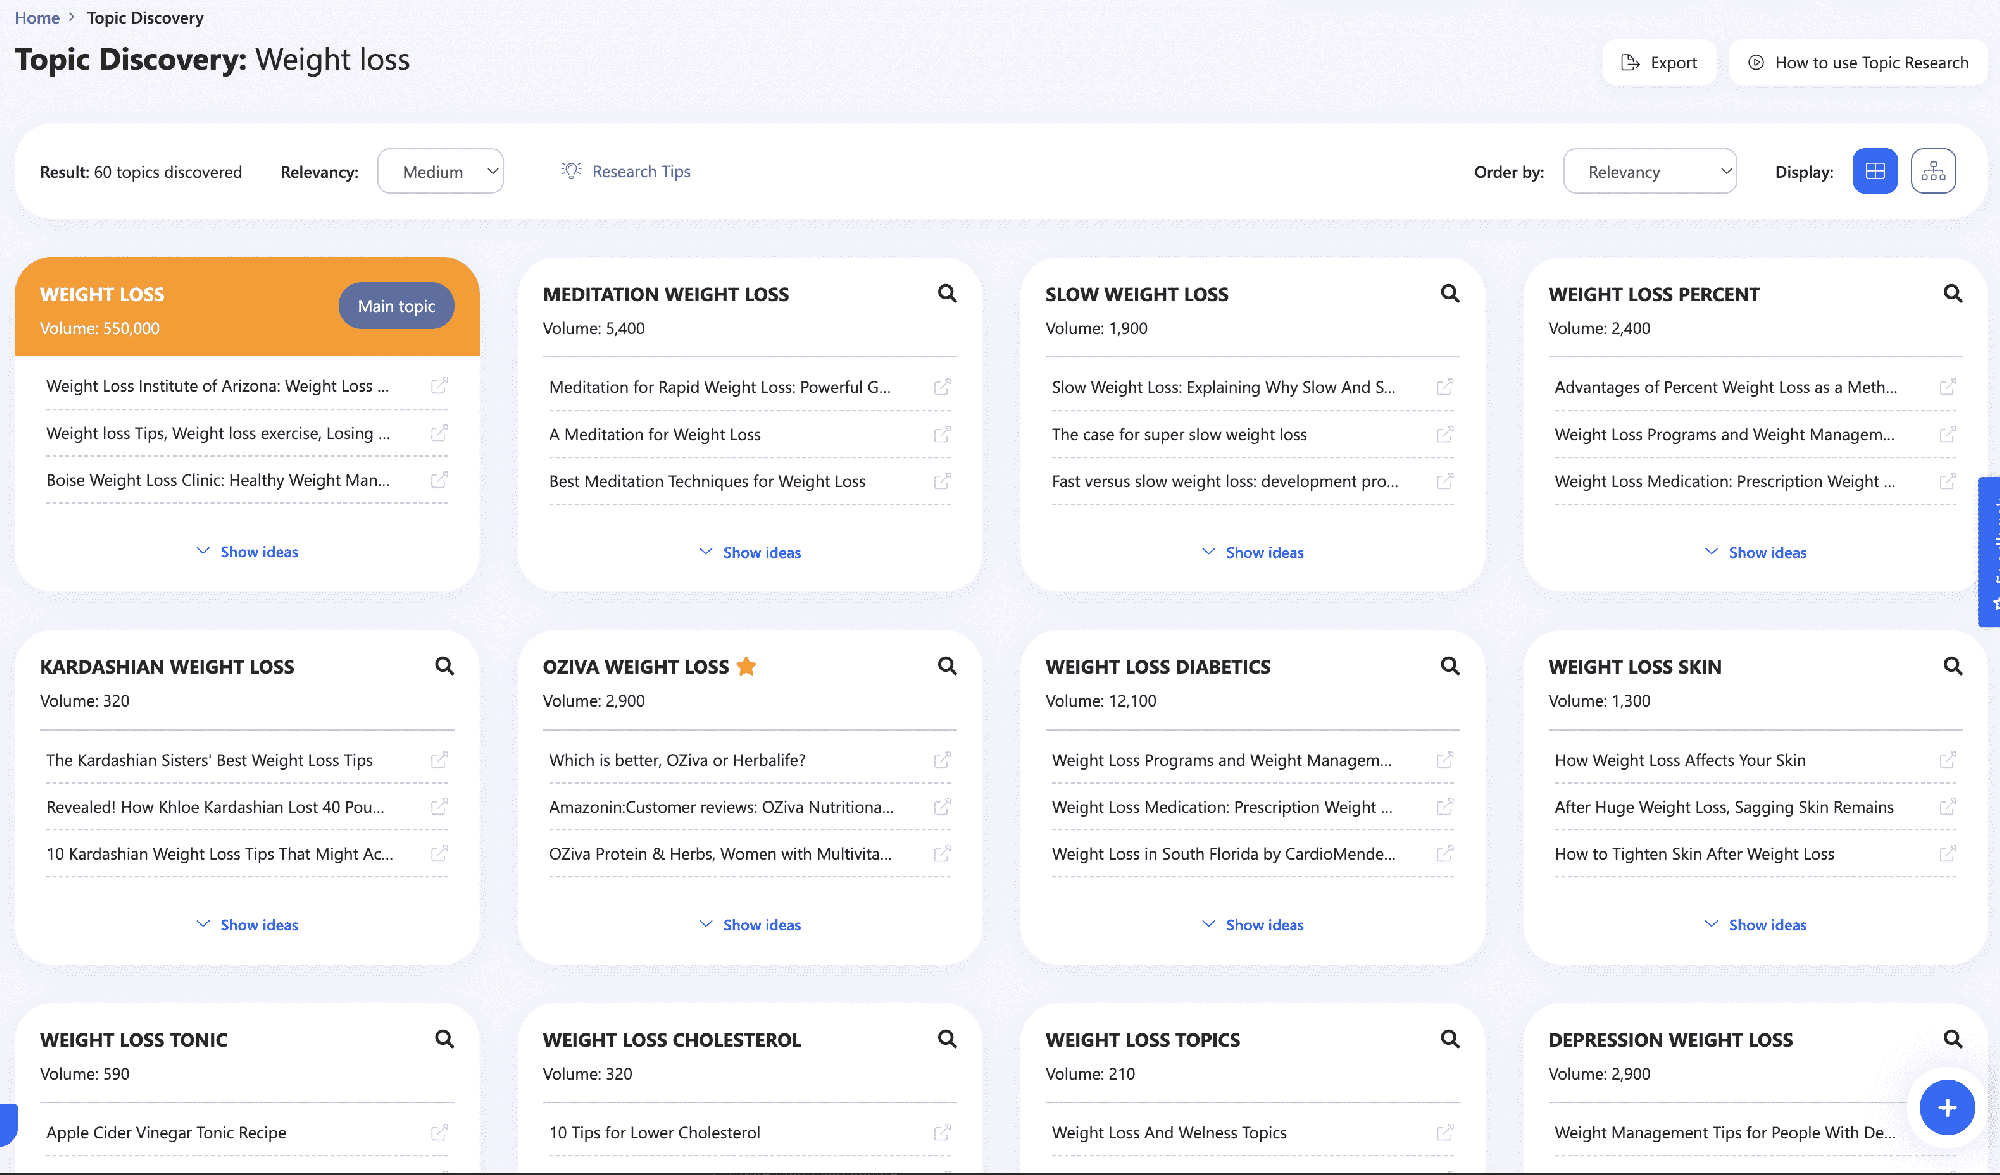
Task: Click search icon on Meditation Weight Loss card
Action: (947, 294)
